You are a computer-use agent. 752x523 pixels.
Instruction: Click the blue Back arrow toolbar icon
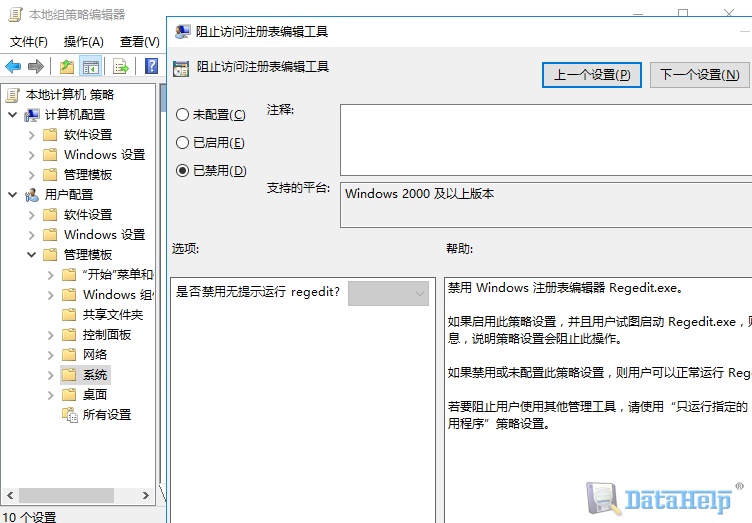[x=13, y=66]
